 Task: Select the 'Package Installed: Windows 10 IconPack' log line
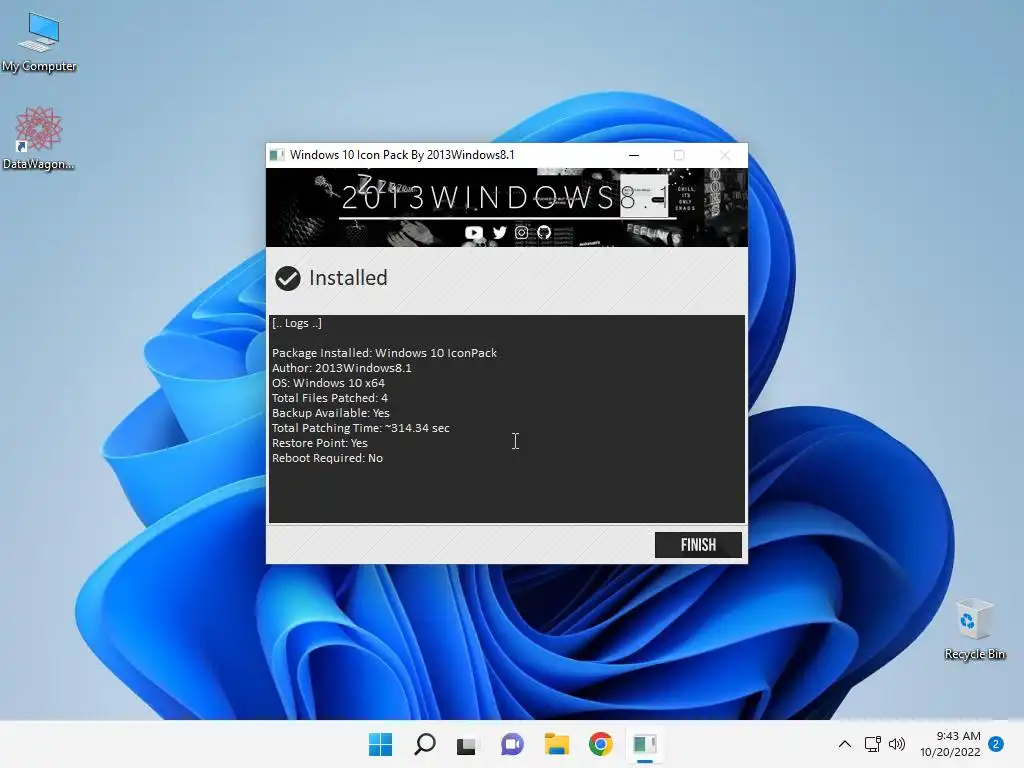(384, 353)
